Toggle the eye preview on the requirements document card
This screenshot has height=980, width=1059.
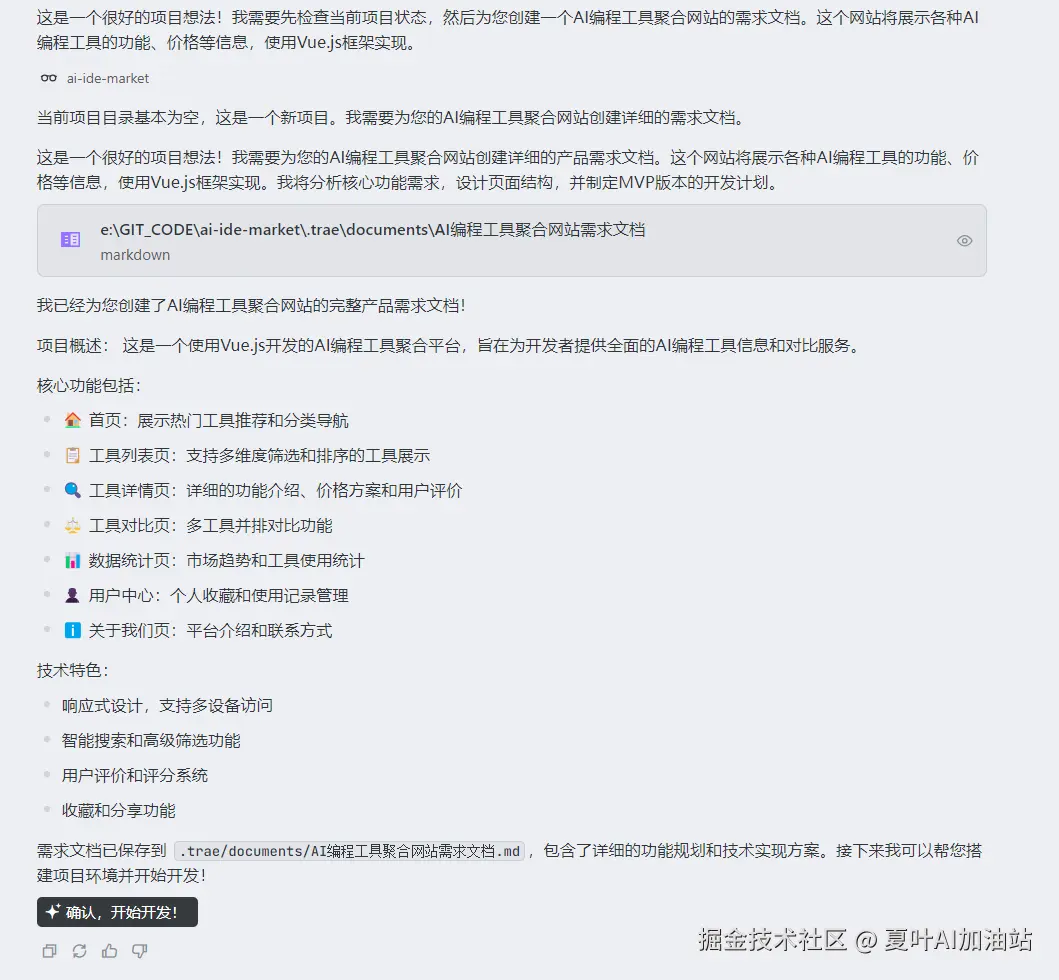click(x=963, y=240)
